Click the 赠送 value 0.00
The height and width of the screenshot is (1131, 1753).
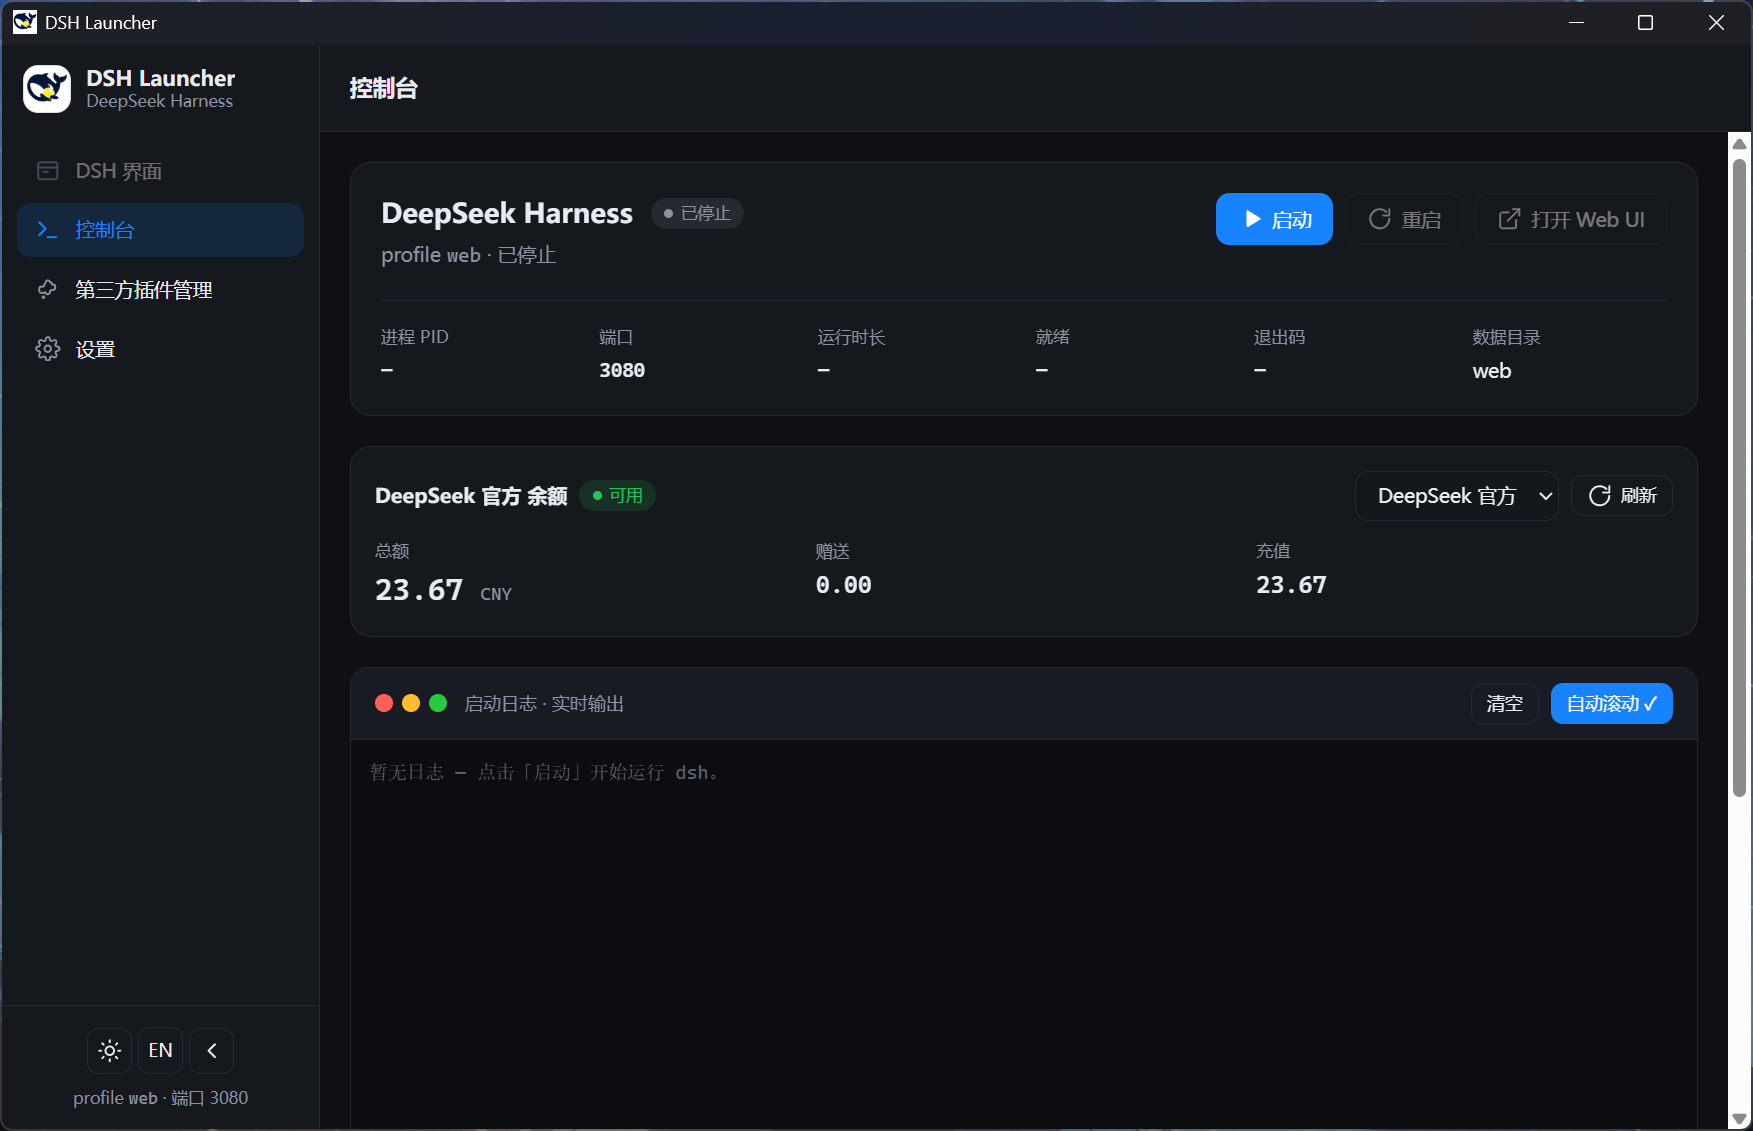pyautogui.click(x=843, y=585)
